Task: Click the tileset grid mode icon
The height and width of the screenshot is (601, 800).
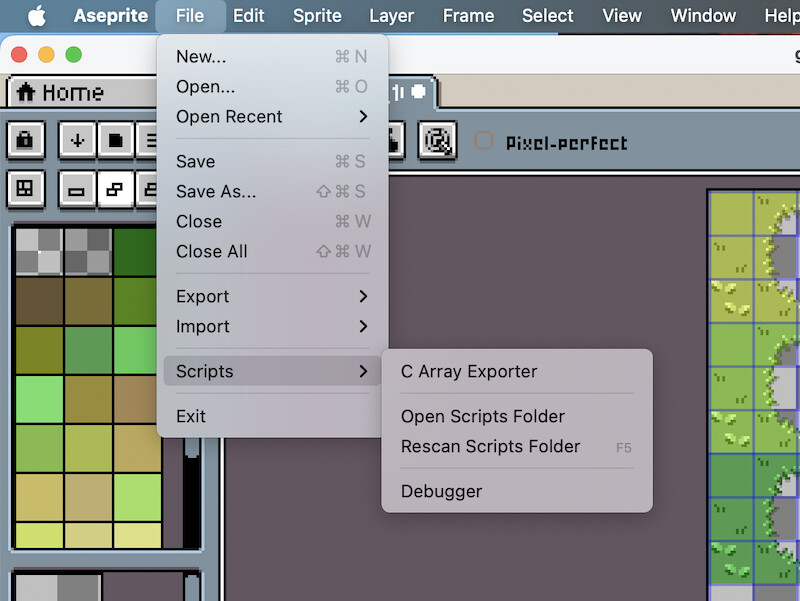Action: 25,188
